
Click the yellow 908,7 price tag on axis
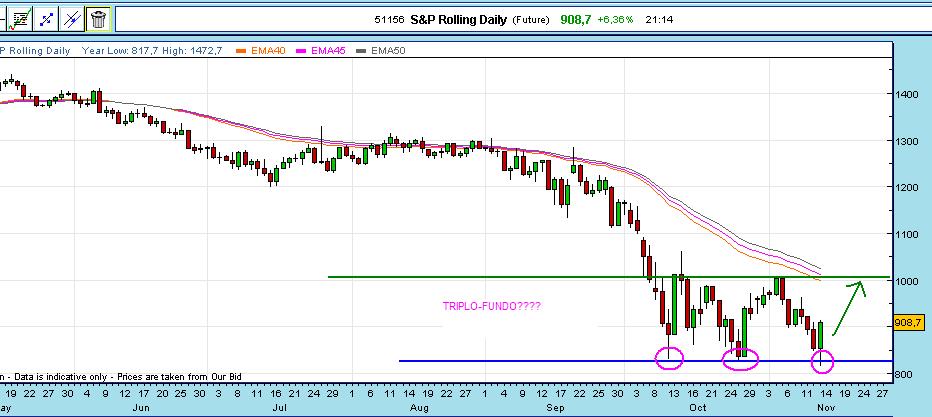click(x=908, y=323)
